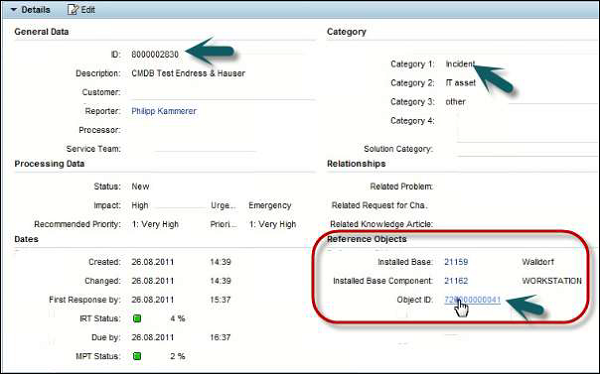Click the Solution Category field
This screenshot has height=374, width=600.
pyautogui.click(x=527, y=149)
